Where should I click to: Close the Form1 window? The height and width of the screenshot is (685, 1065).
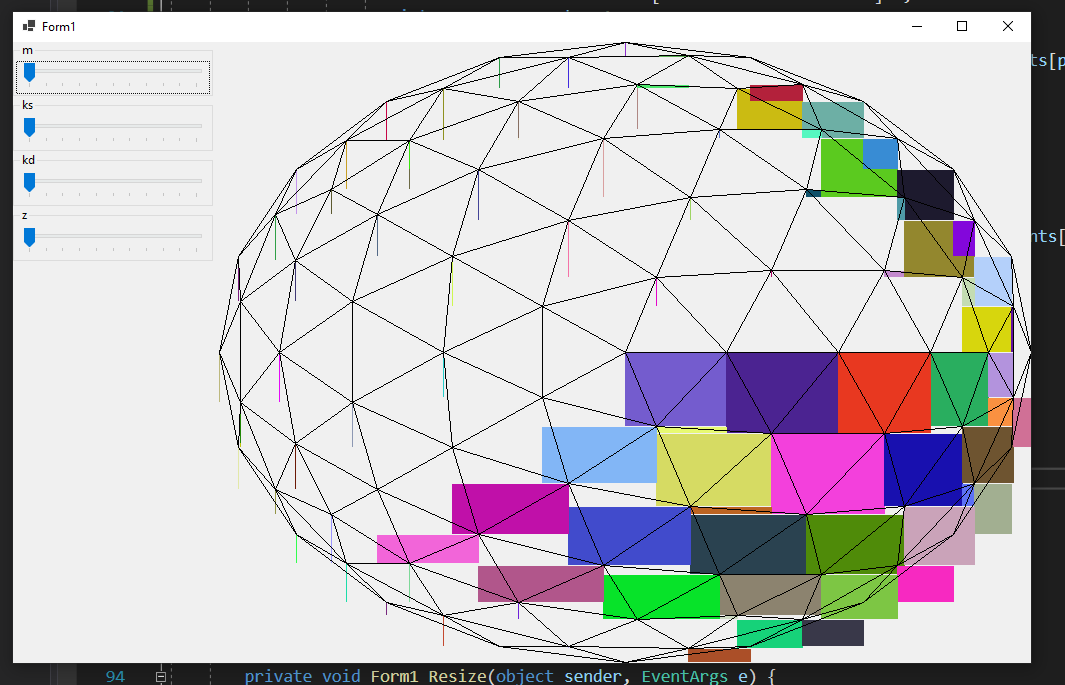point(1007,26)
